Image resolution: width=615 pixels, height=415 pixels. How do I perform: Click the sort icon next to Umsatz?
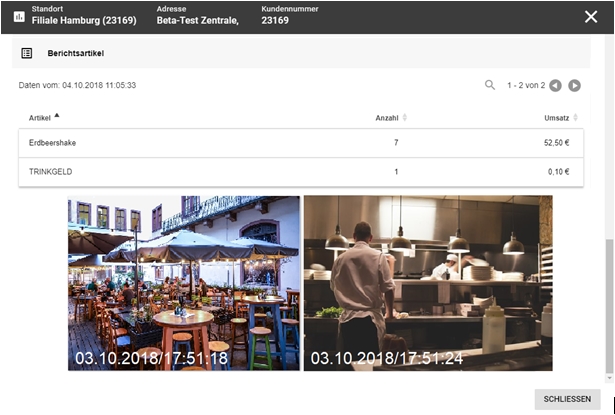574,118
